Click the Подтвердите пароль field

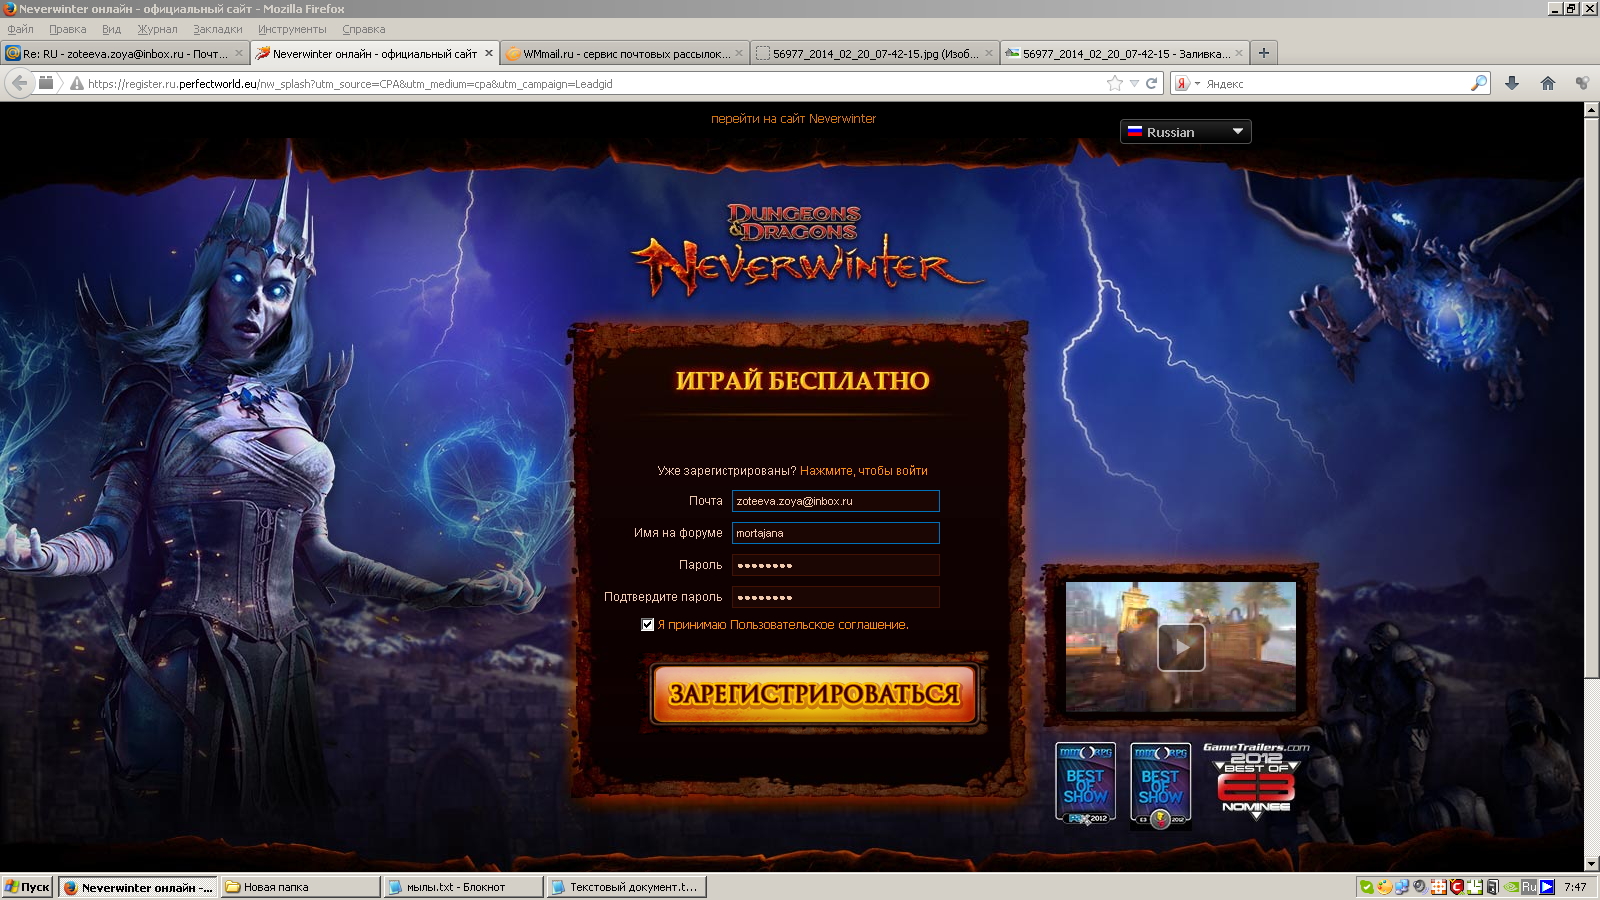click(x=835, y=597)
